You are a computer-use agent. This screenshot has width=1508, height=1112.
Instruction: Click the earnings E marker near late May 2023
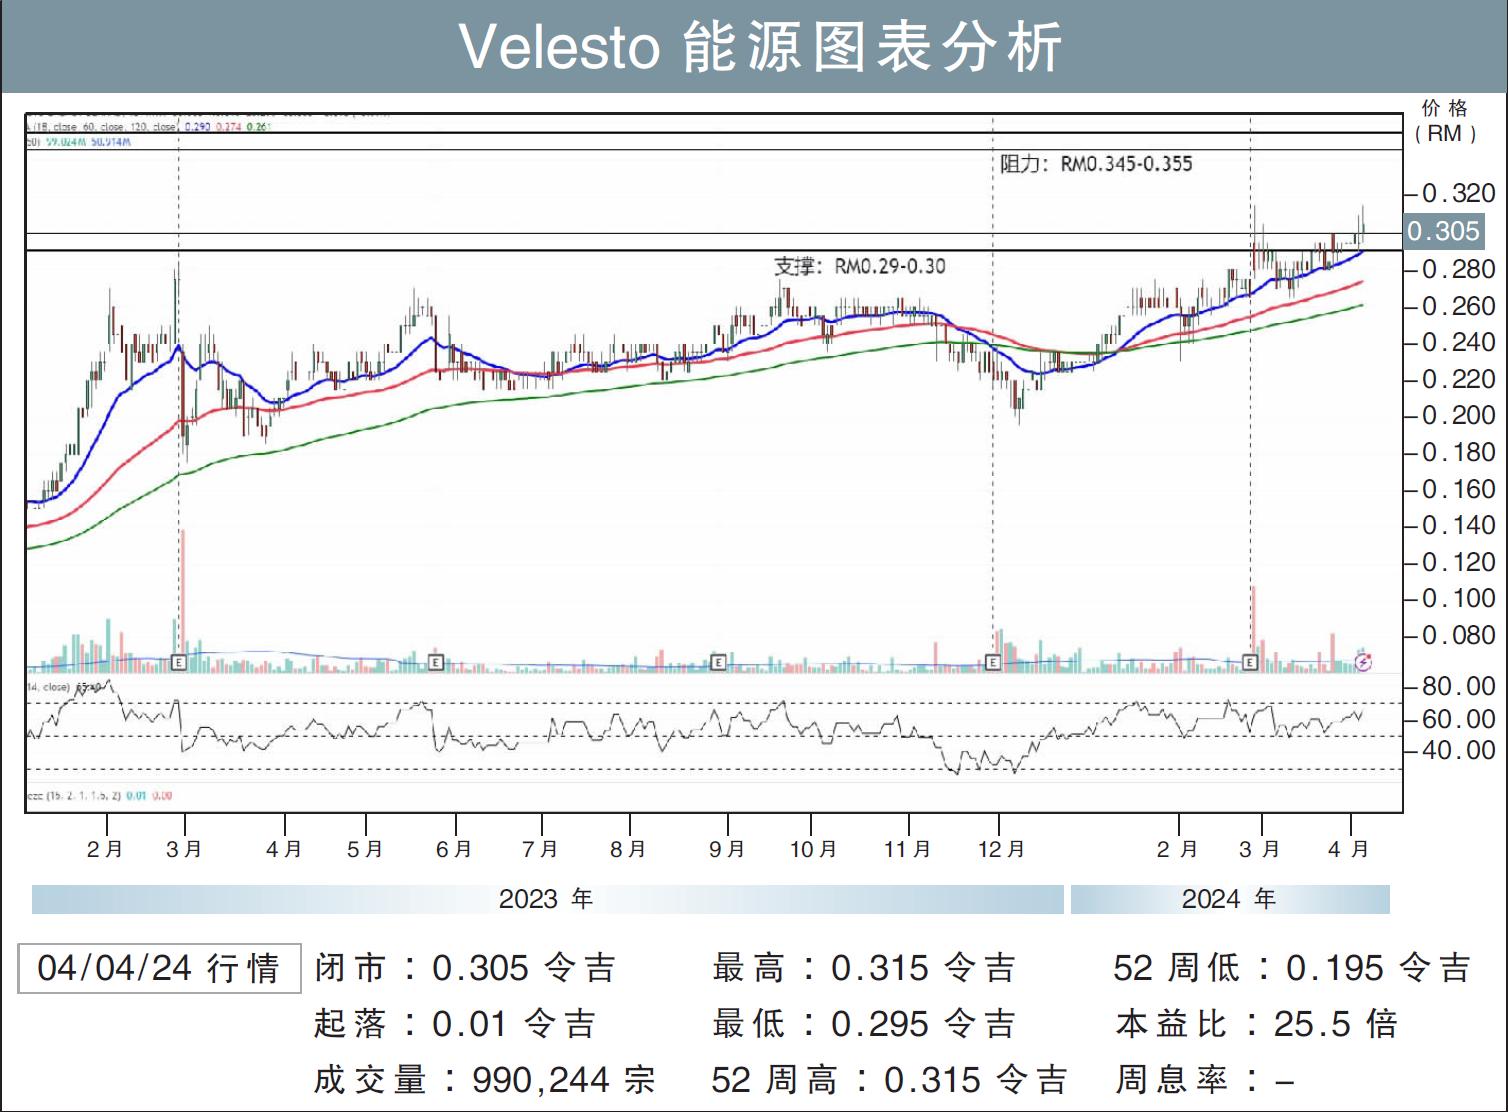point(435,662)
